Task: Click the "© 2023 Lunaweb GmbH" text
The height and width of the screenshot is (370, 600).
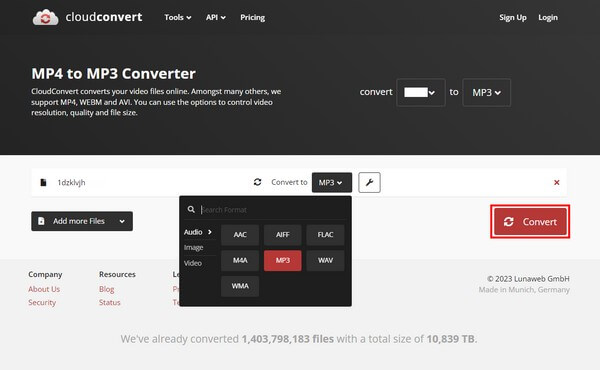Action: click(x=528, y=279)
